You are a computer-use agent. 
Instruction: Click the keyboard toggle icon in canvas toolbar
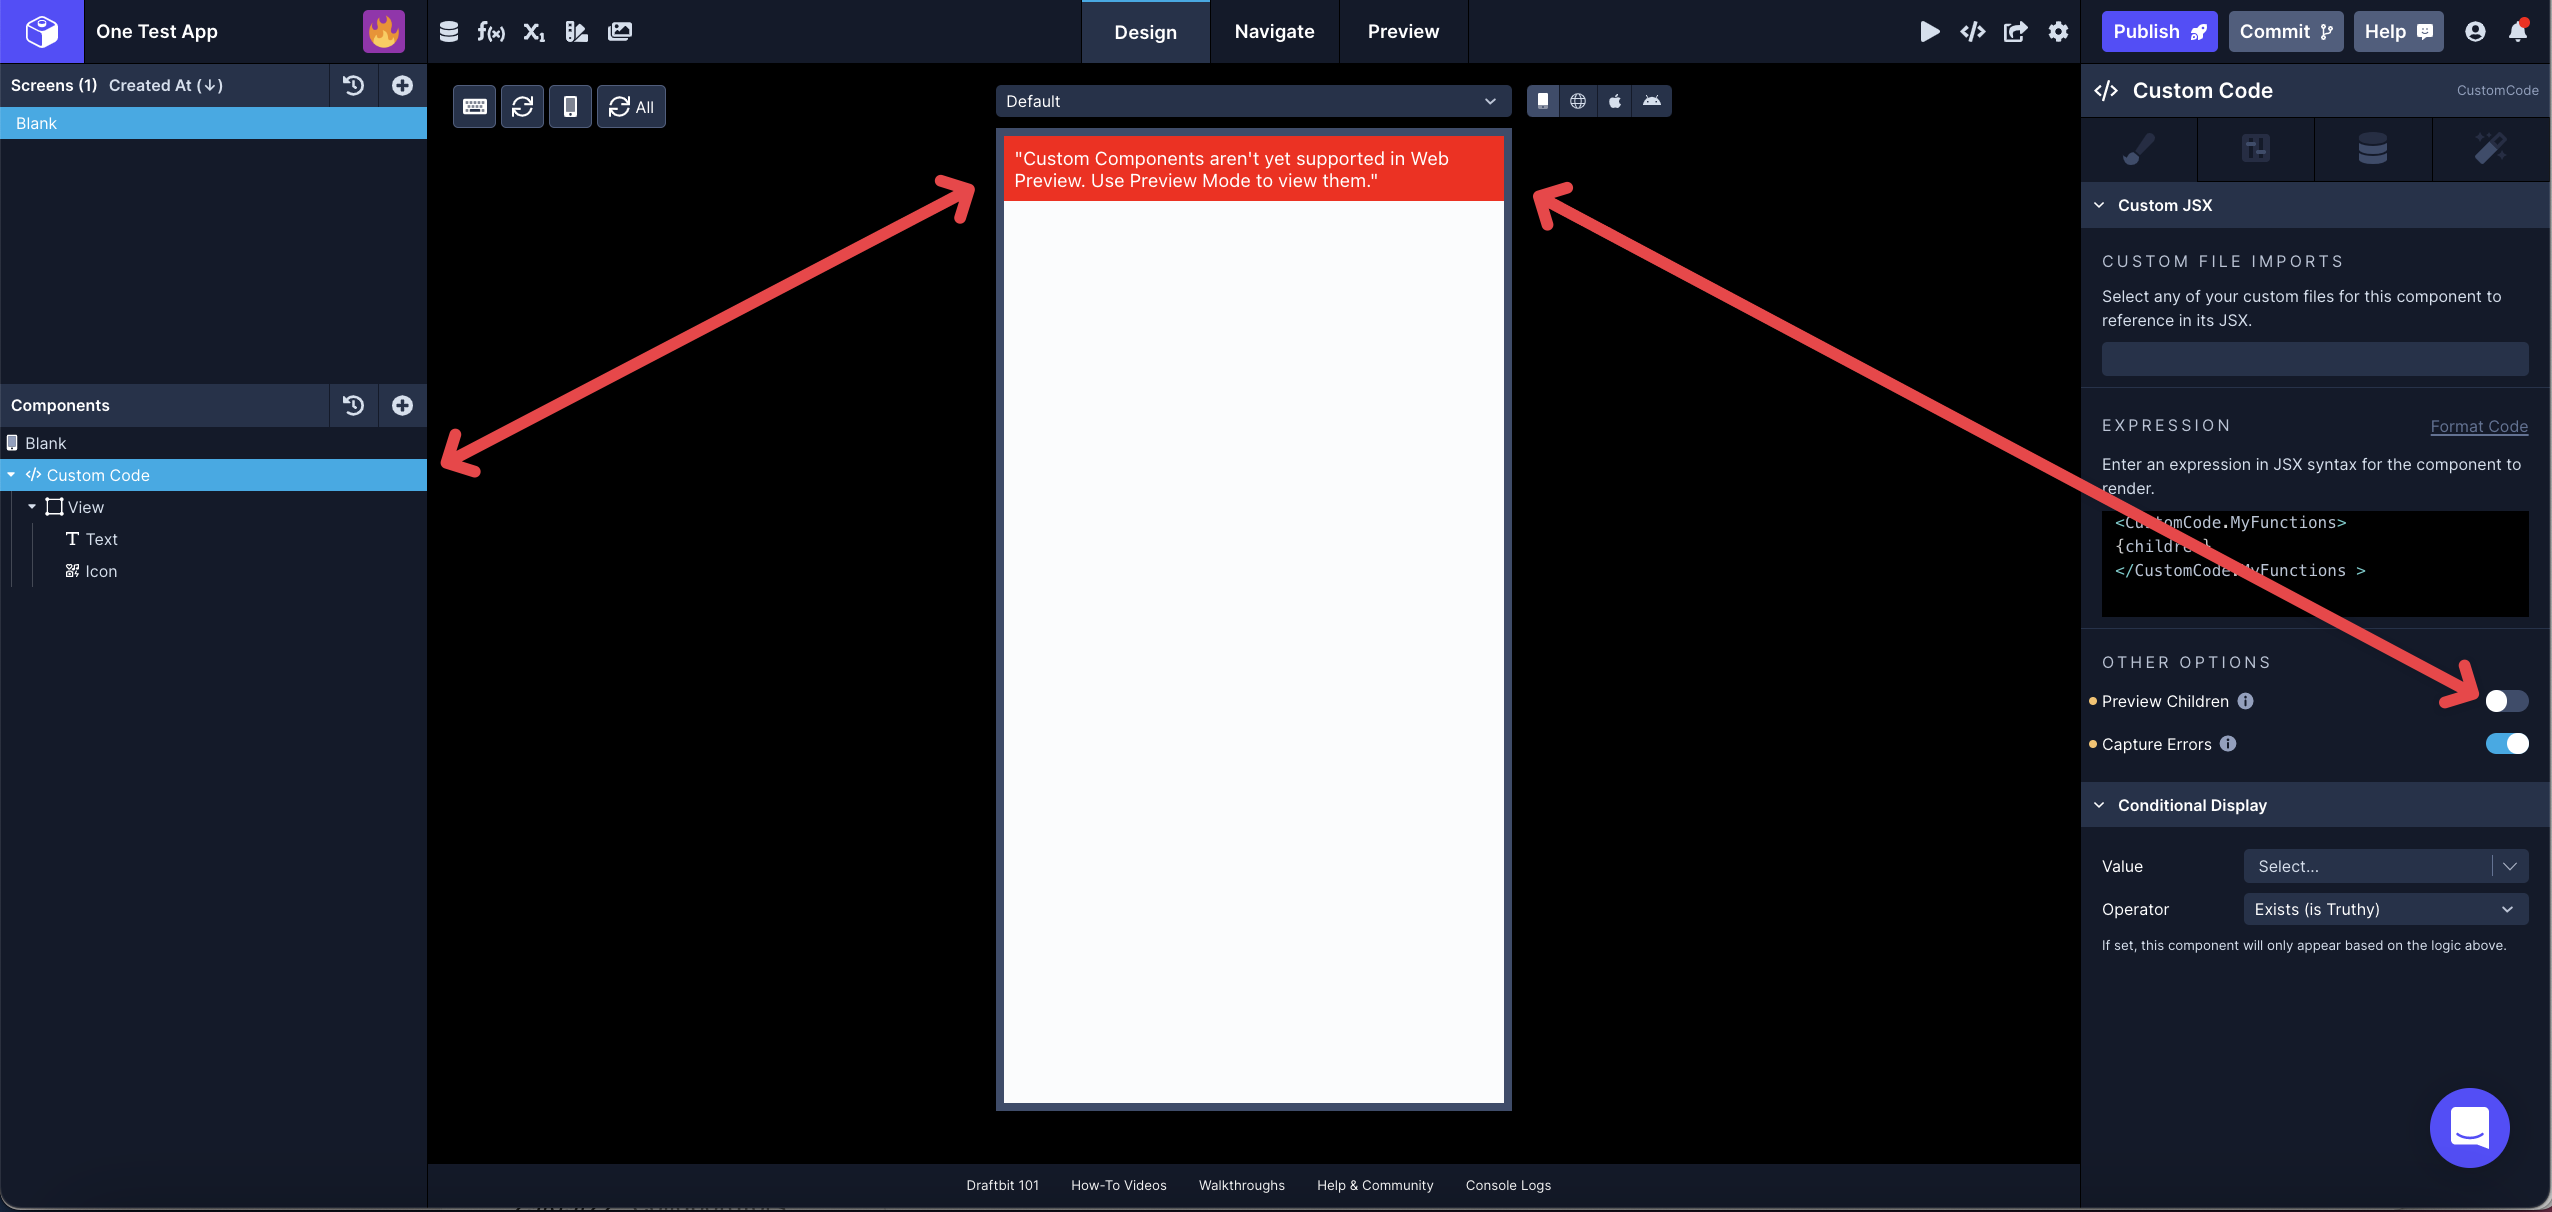(x=475, y=106)
